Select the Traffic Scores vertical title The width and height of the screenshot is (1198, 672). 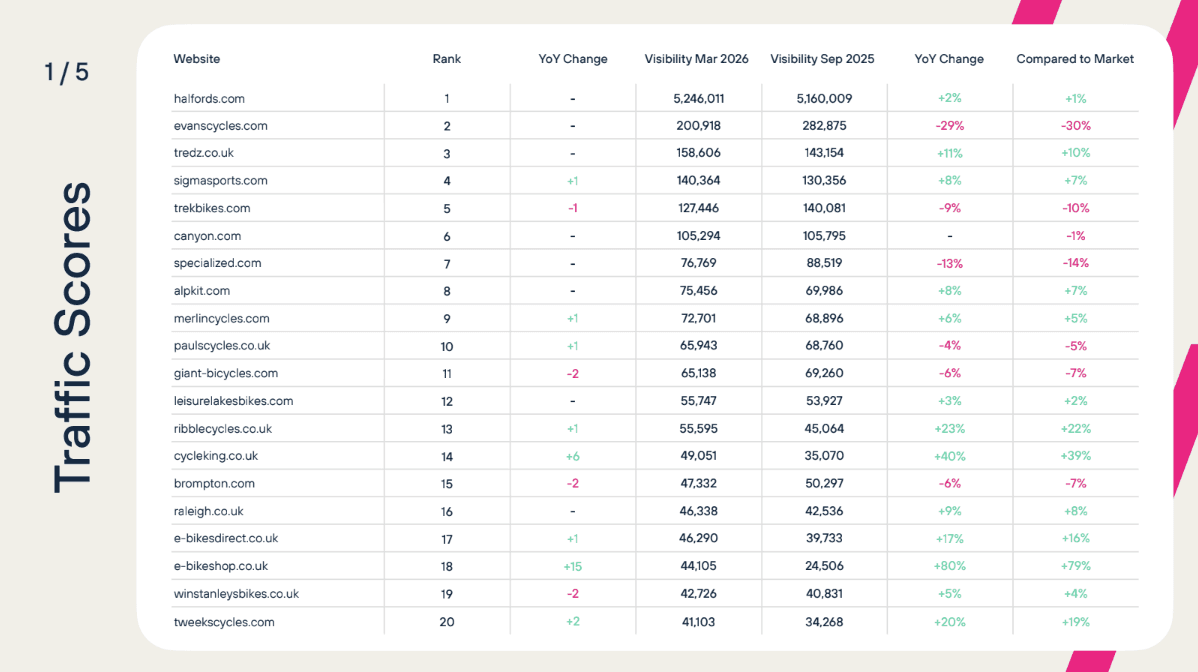[x=72, y=336]
